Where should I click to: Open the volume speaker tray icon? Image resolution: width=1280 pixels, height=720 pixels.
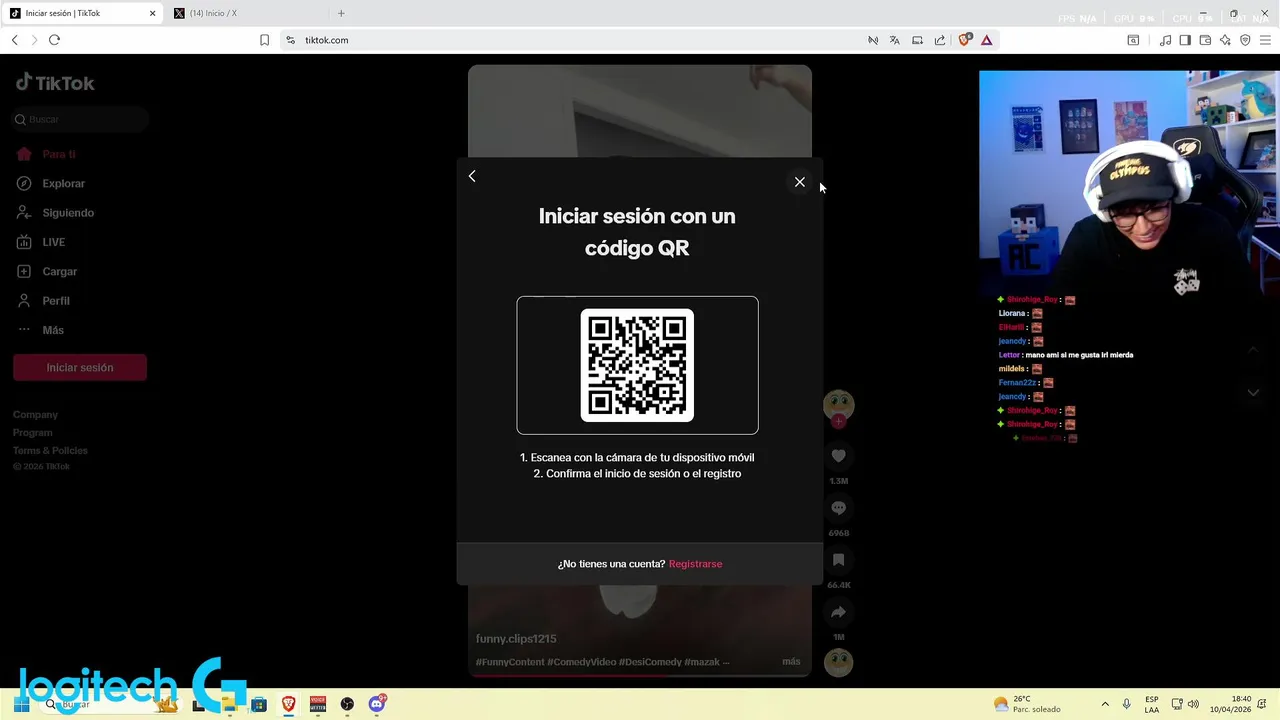coord(1193,704)
